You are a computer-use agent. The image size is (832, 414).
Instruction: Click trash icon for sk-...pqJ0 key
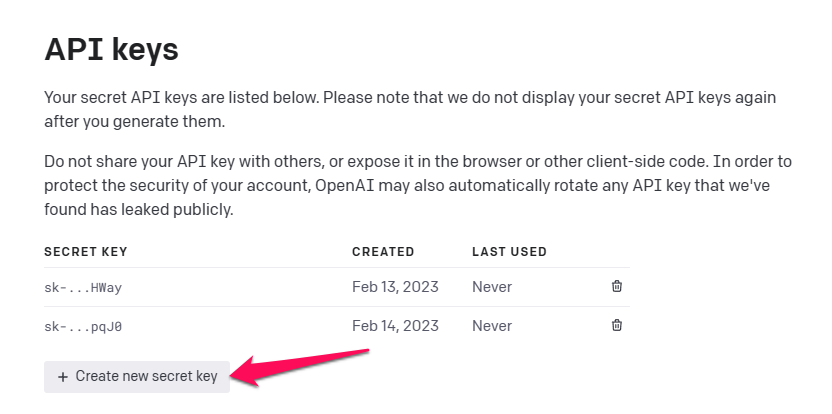pyautogui.click(x=617, y=325)
